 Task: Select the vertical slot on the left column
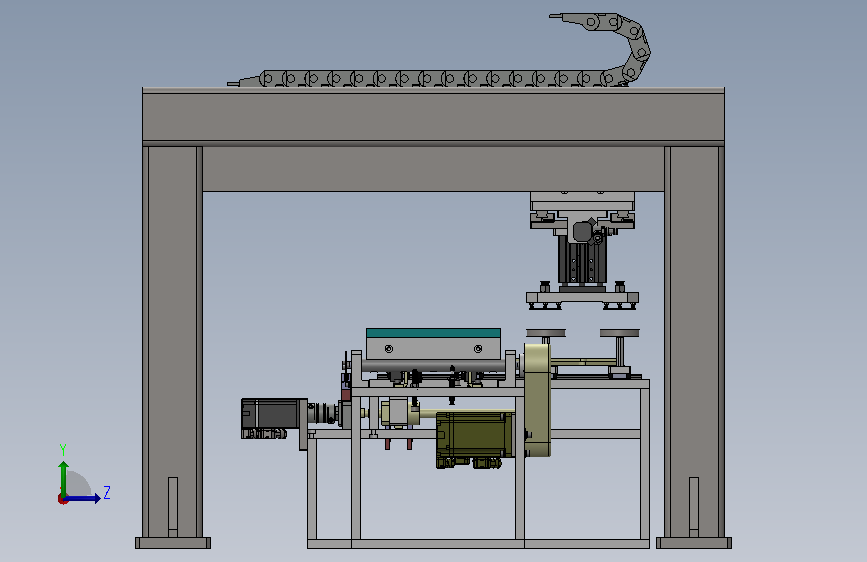[173, 507]
